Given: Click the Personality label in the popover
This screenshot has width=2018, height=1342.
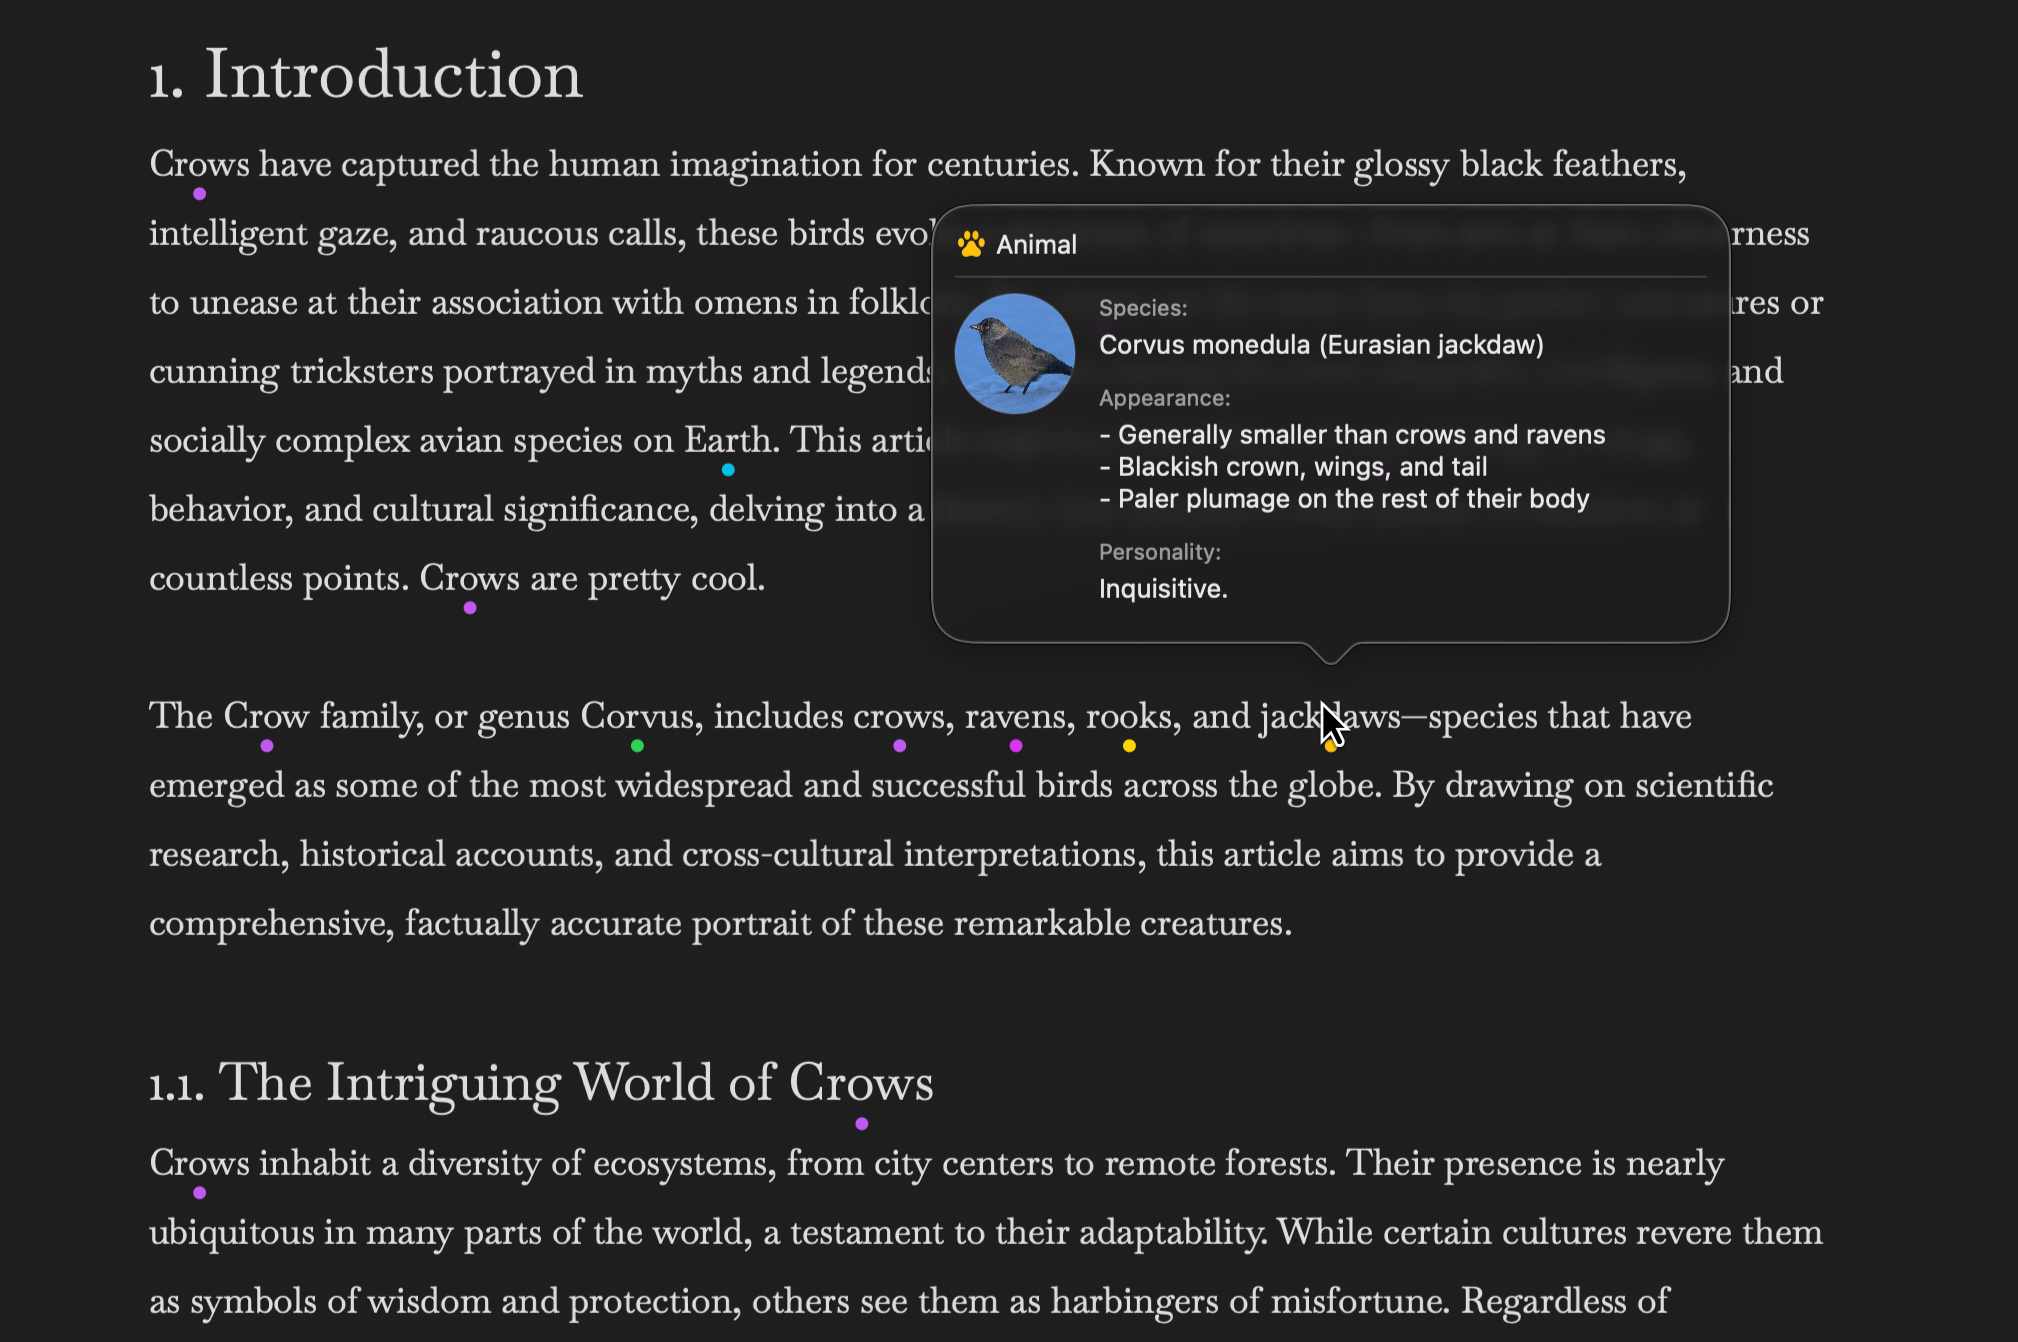Looking at the screenshot, I should pos(1160,552).
